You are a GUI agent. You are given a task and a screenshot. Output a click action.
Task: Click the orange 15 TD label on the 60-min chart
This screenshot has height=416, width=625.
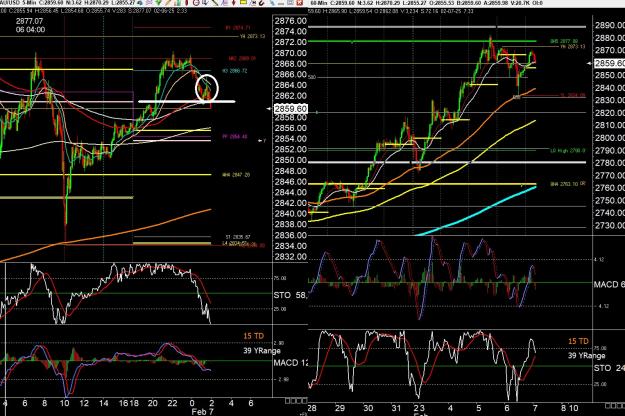[x=578, y=341]
